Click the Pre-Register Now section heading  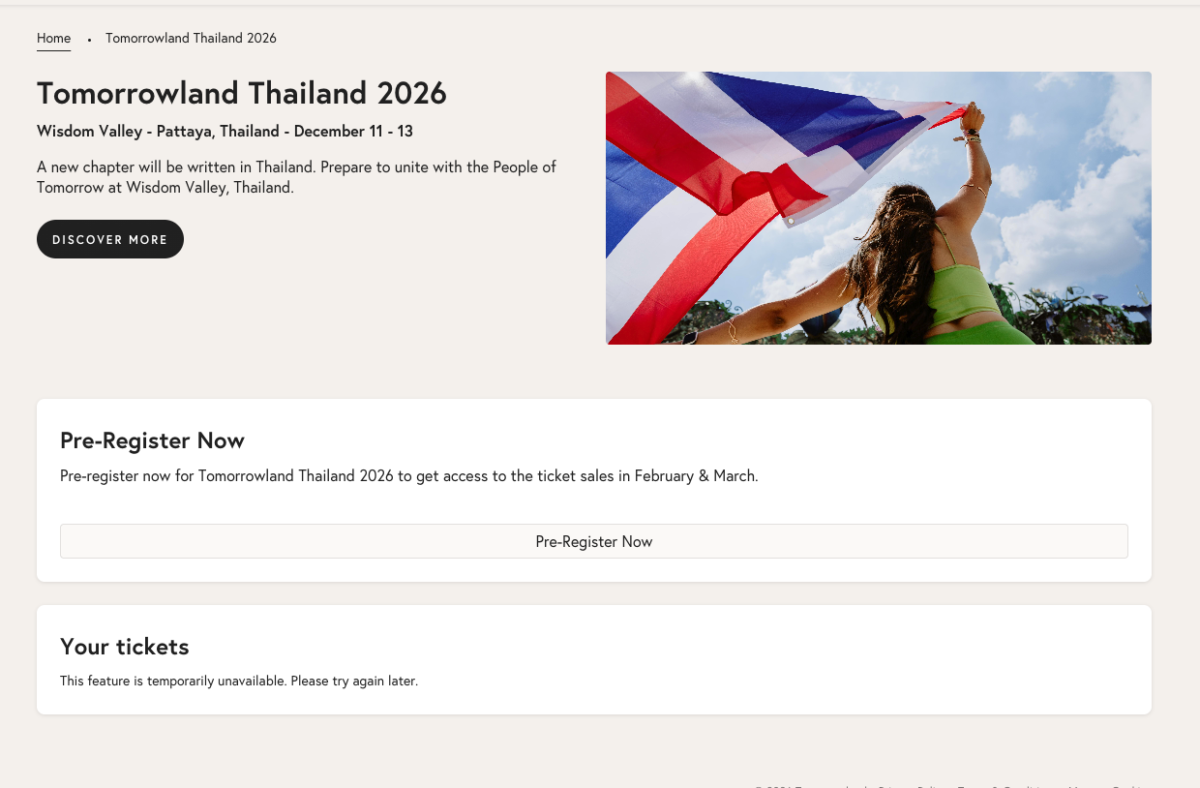click(x=152, y=441)
